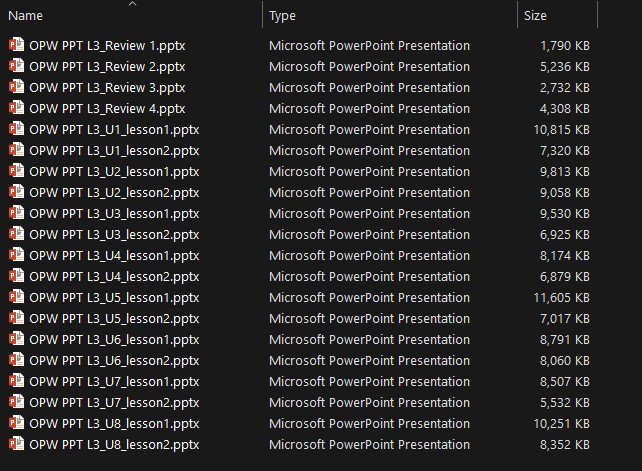Click Type cell in the L3_U7_lesson2.pptx row
This screenshot has width=642, height=471.
point(369,402)
